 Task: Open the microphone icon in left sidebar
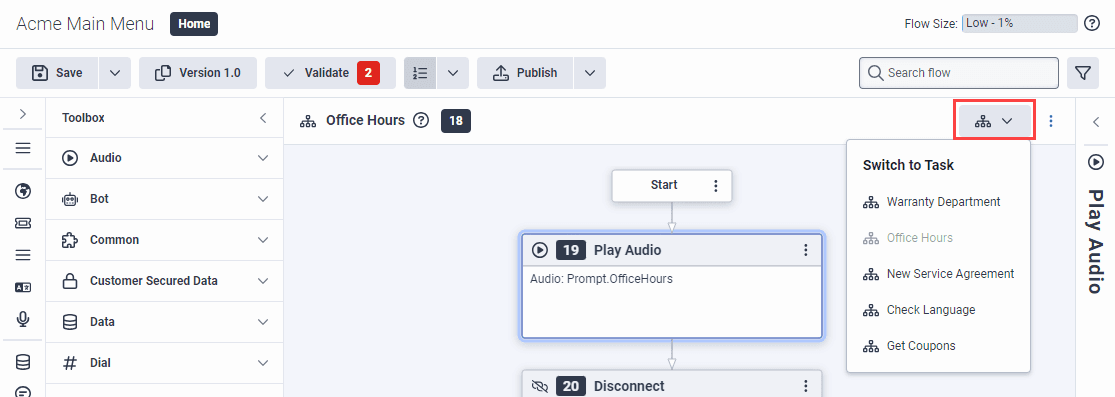[x=23, y=319]
